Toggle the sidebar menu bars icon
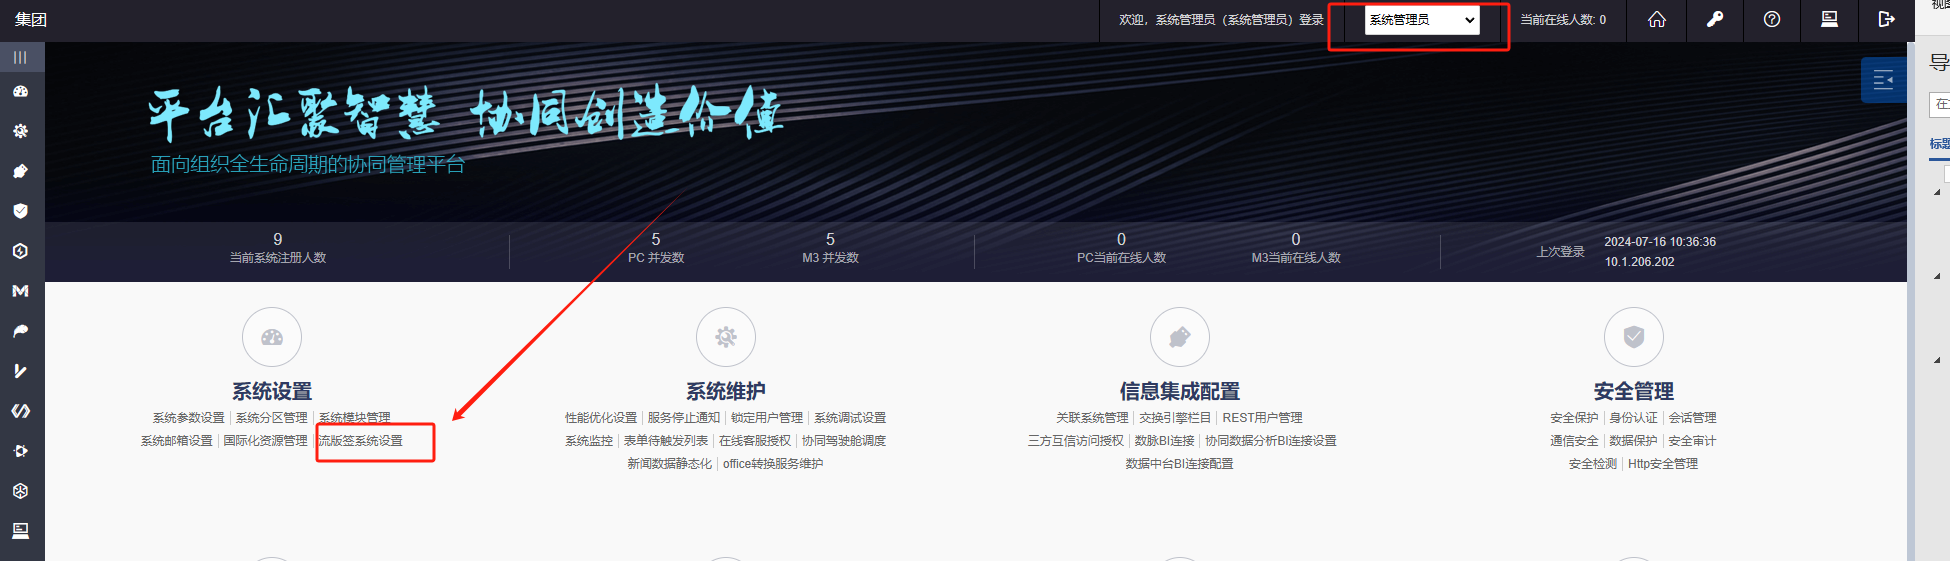The height and width of the screenshot is (561, 1950). [x=20, y=57]
